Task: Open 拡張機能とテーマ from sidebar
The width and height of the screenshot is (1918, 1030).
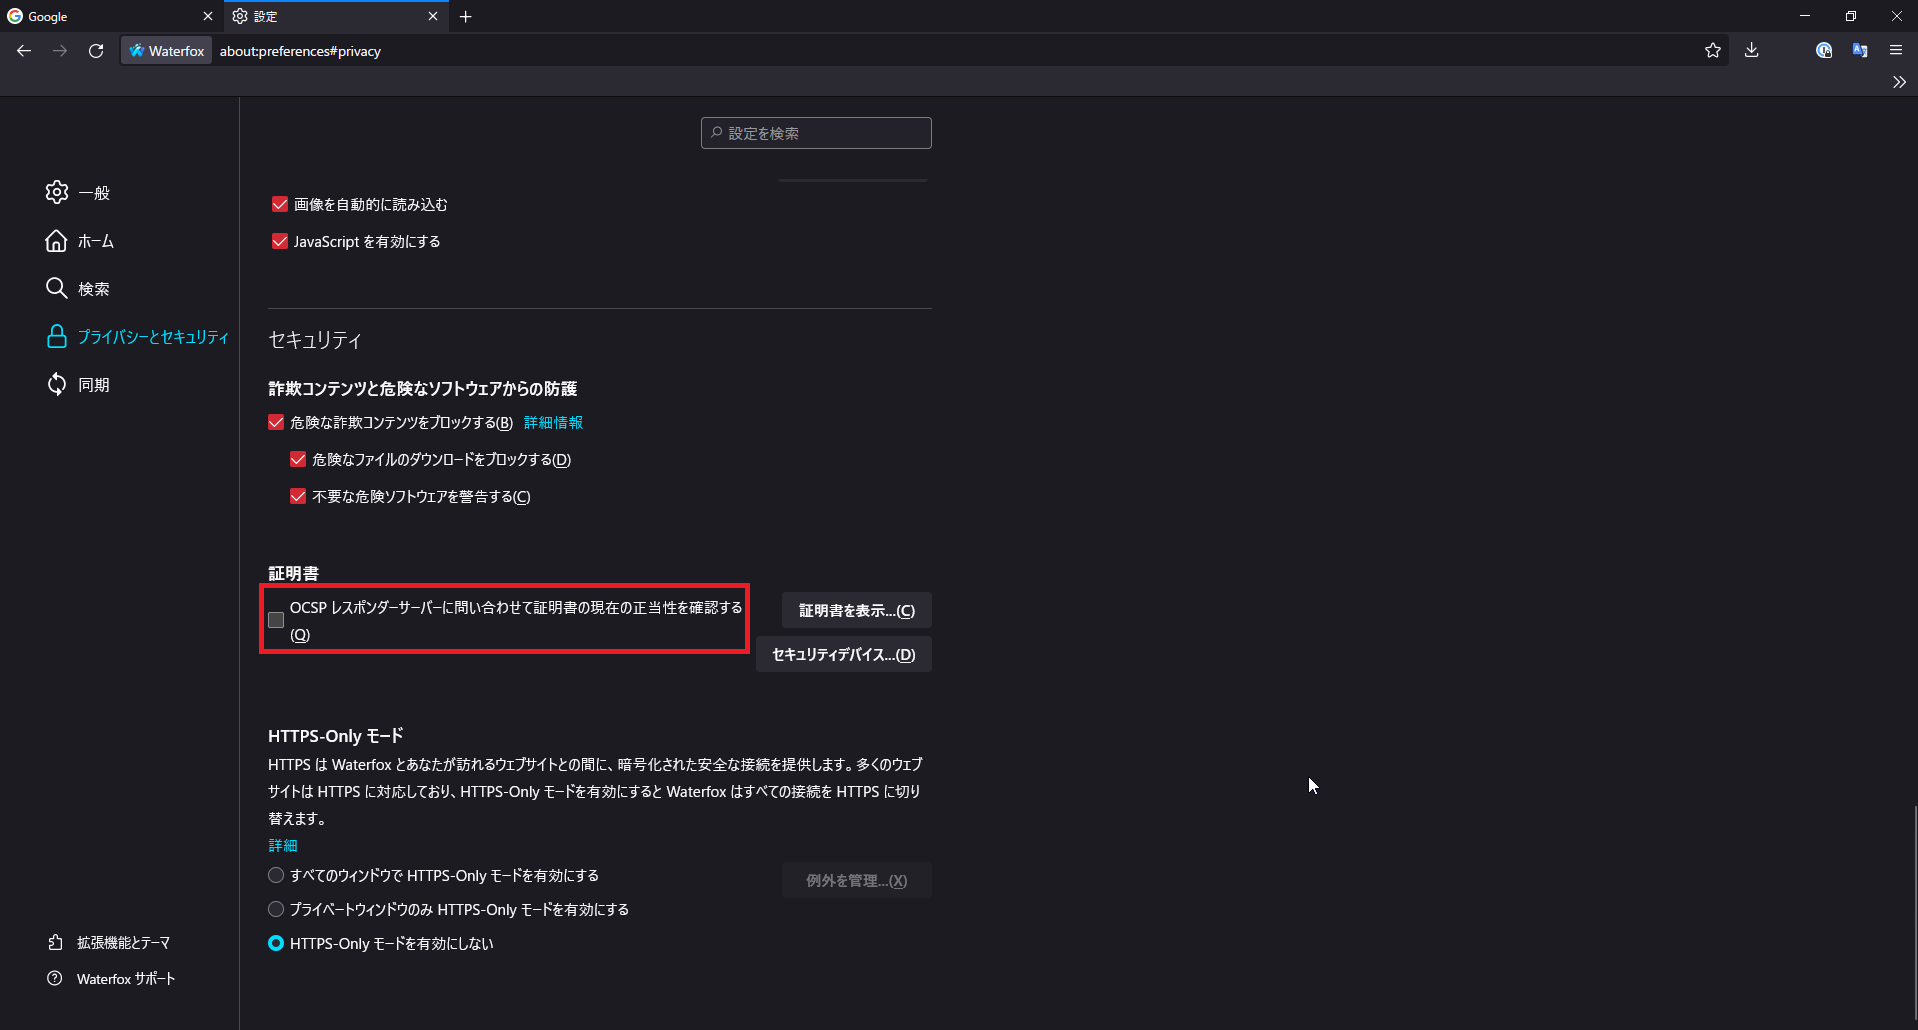Action: point(109,943)
